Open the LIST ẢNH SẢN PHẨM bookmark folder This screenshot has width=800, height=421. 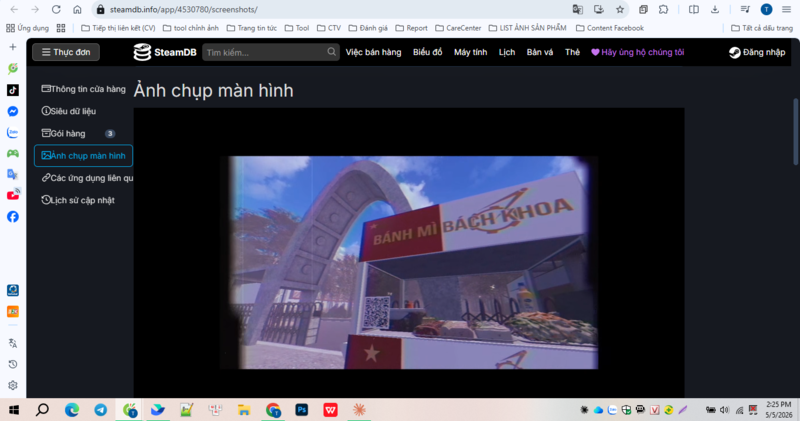528,28
